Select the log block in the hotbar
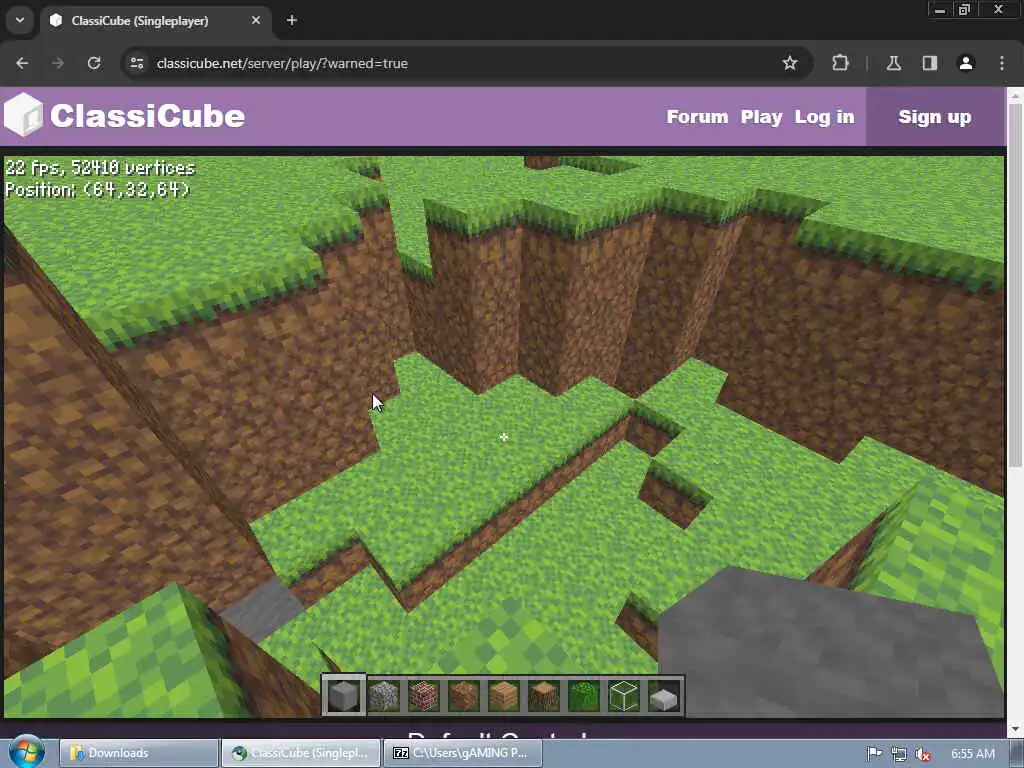Viewport: 1024px width, 768px height. coord(544,696)
